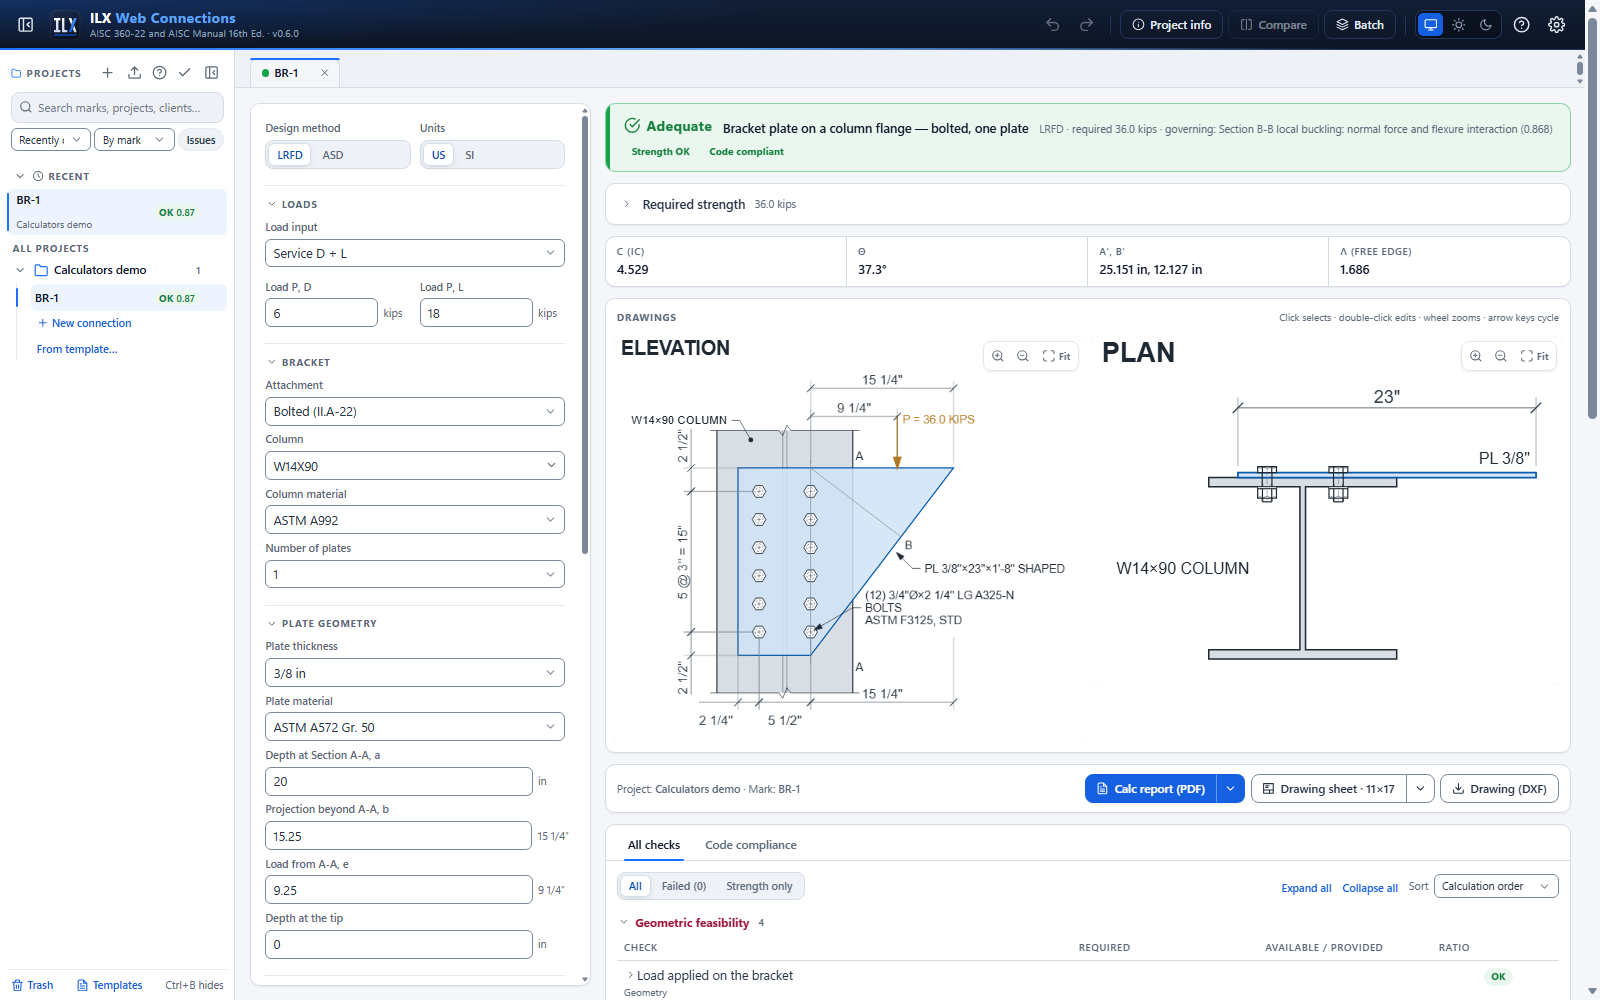Zoom in on the Elevation drawing
Image resolution: width=1600 pixels, height=1000 pixels.
pos(998,356)
